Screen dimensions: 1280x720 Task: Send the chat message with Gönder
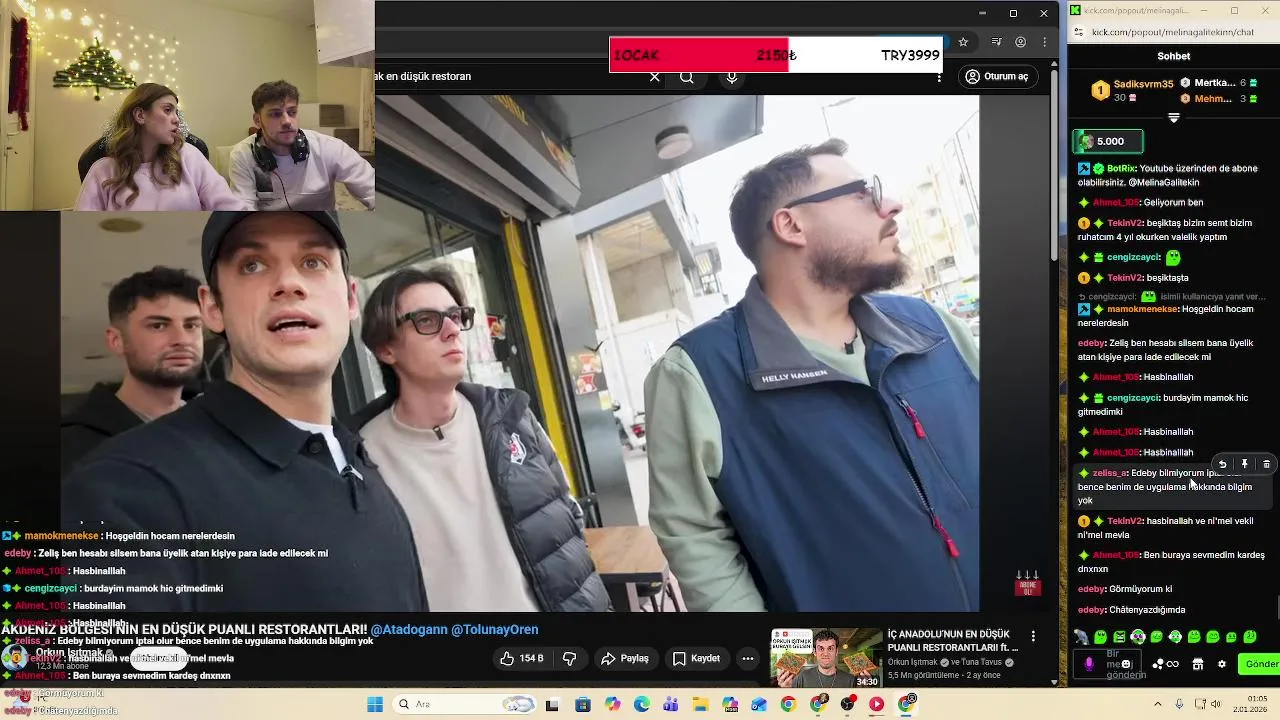pyautogui.click(x=1260, y=664)
